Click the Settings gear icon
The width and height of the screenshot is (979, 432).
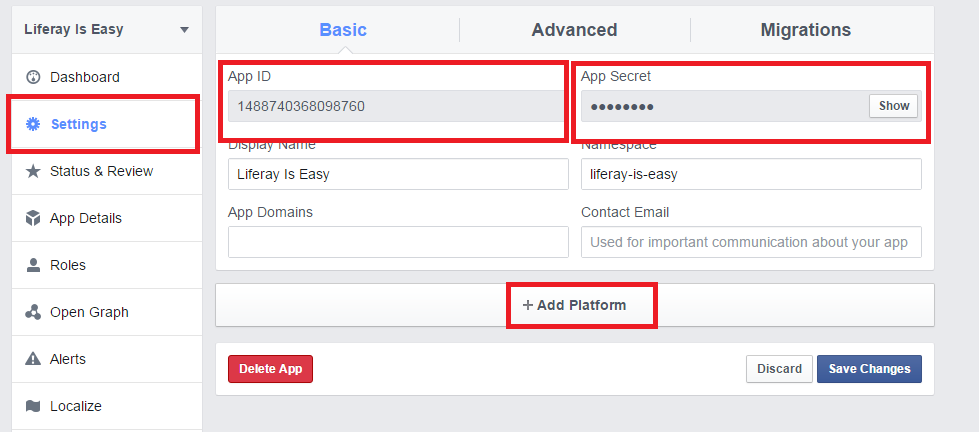point(32,124)
